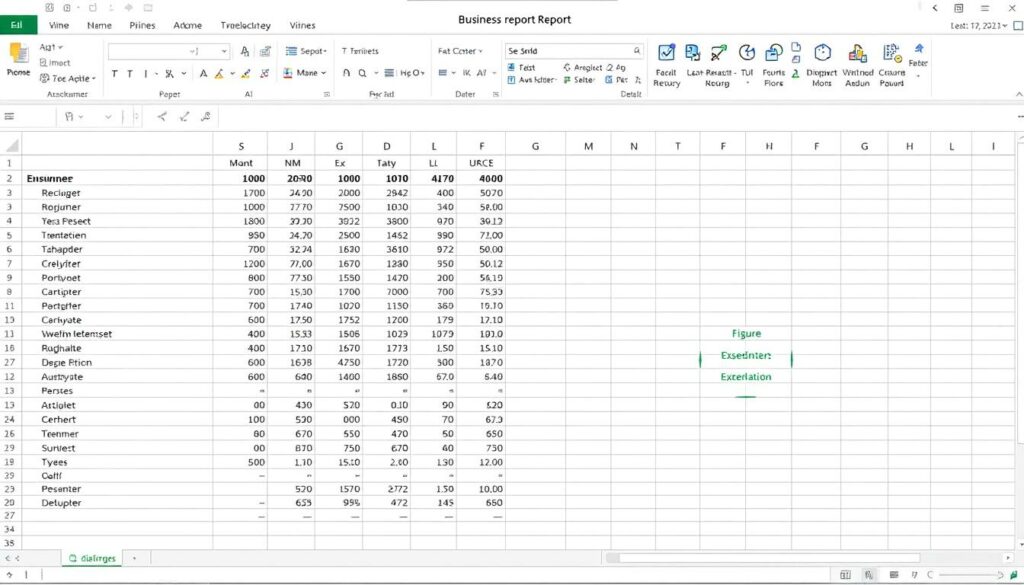Collapse the ribbon with the chevron arrow
The width and height of the screenshot is (1024, 585).
pyautogui.click(x=1019, y=95)
